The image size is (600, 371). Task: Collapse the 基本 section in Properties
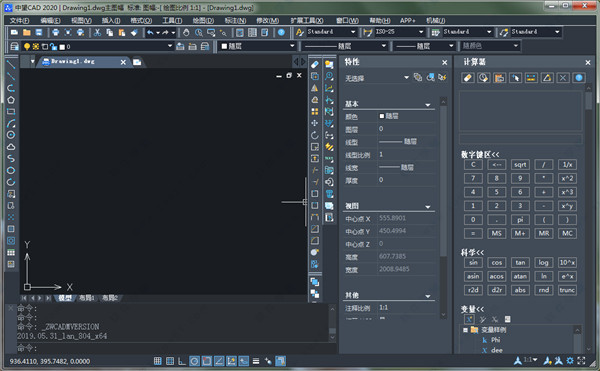tap(427, 104)
